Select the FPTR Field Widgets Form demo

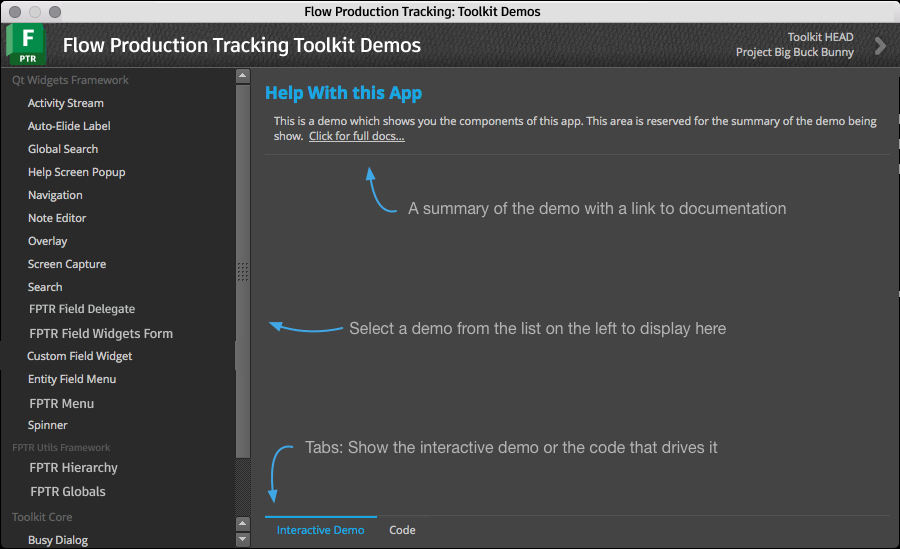click(101, 334)
